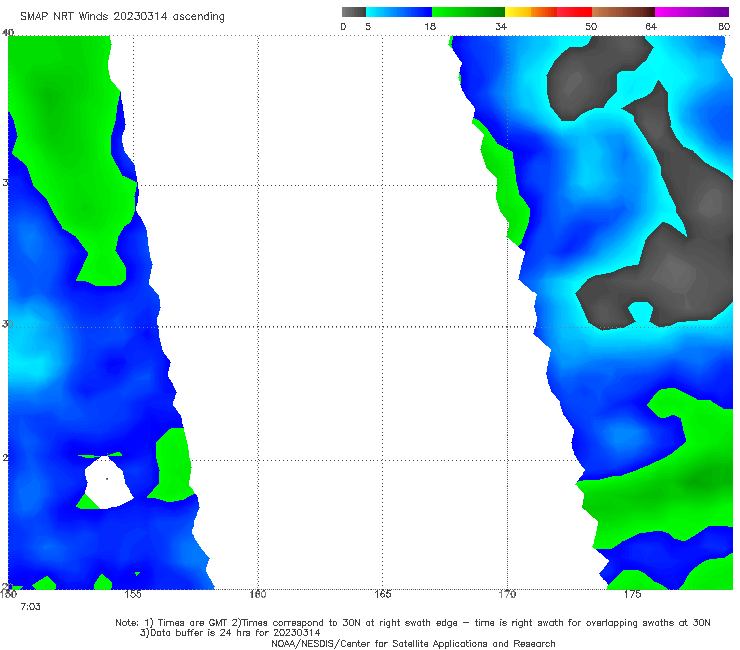Click the NOAA/NESDIS Center for Satellite Applications credit

413,644
